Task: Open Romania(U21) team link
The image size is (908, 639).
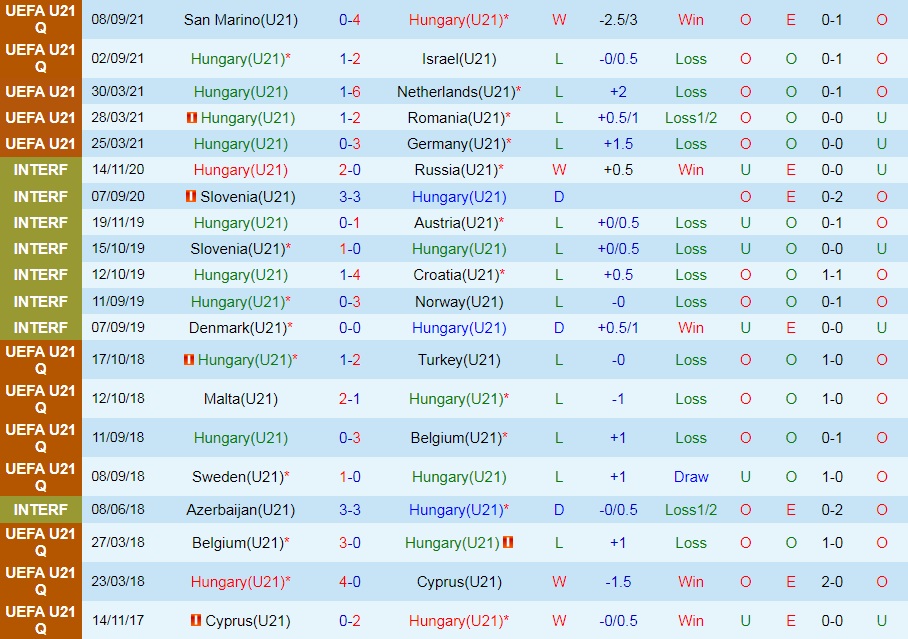Action: coord(456,118)
